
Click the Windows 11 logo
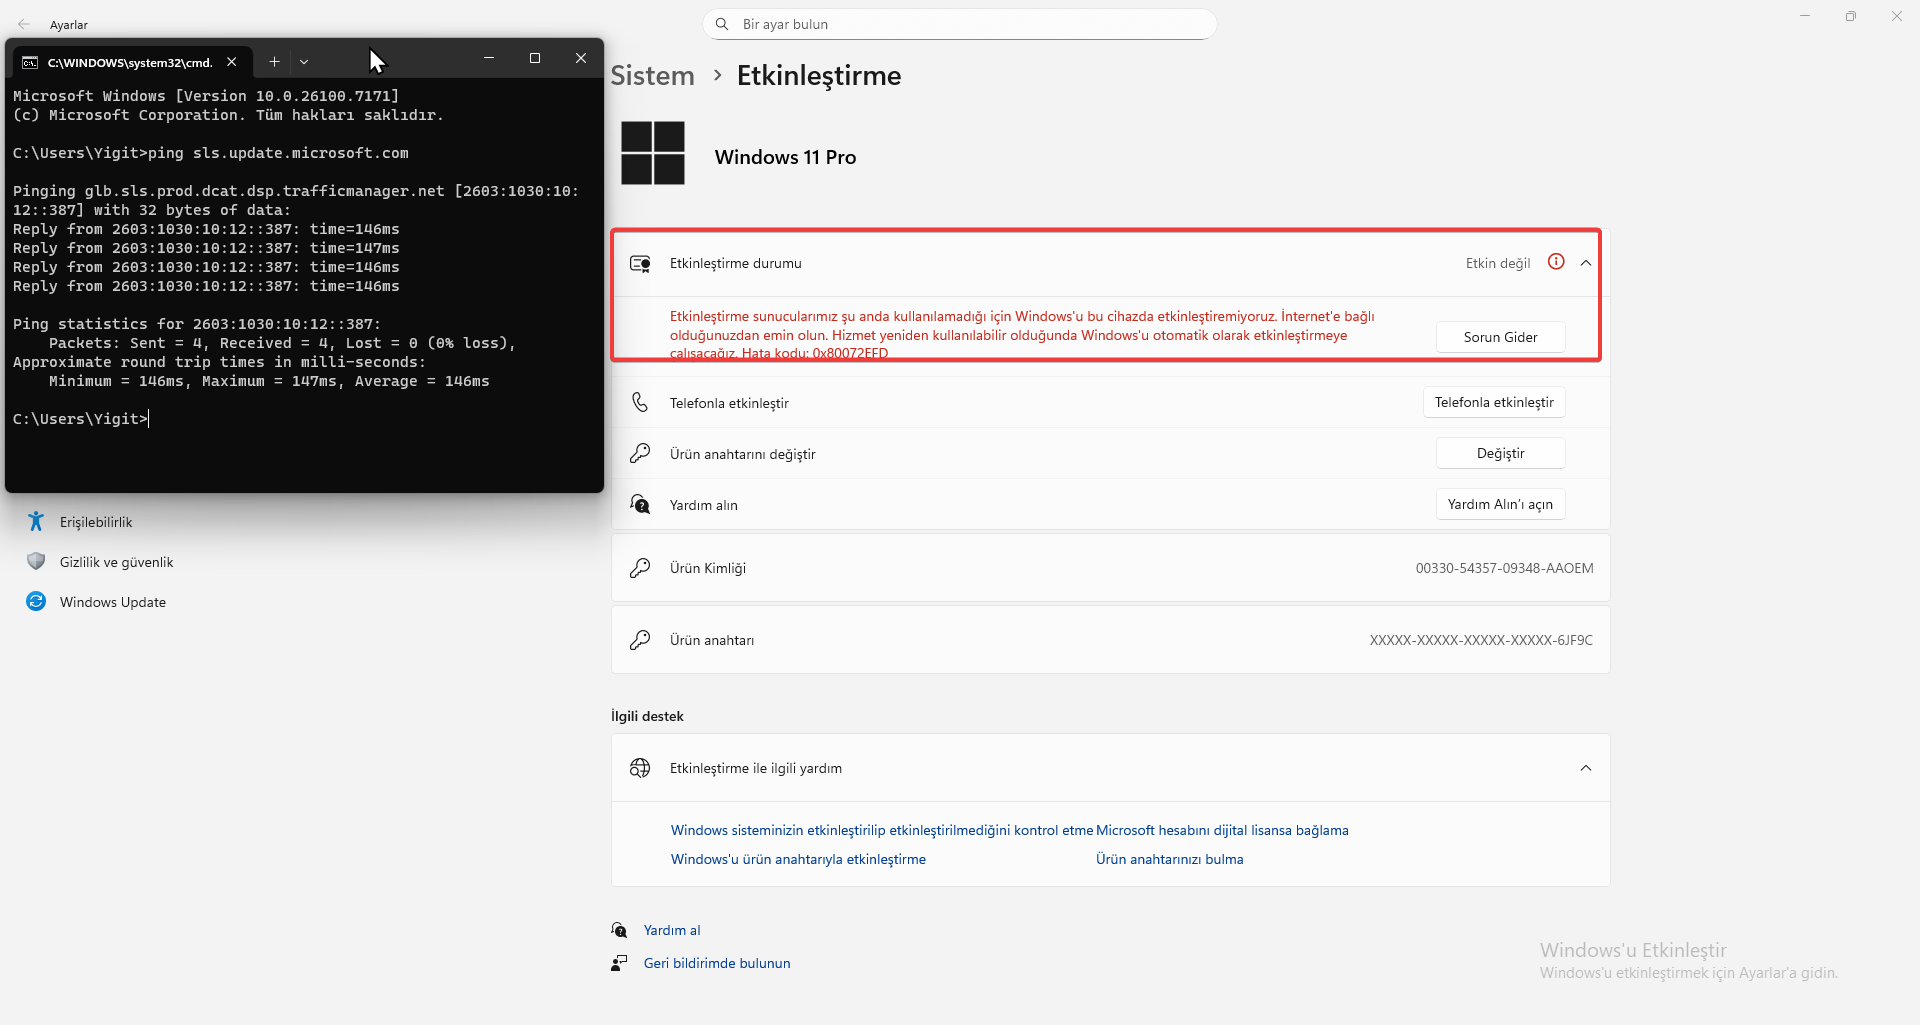click(x=653, y=153)
